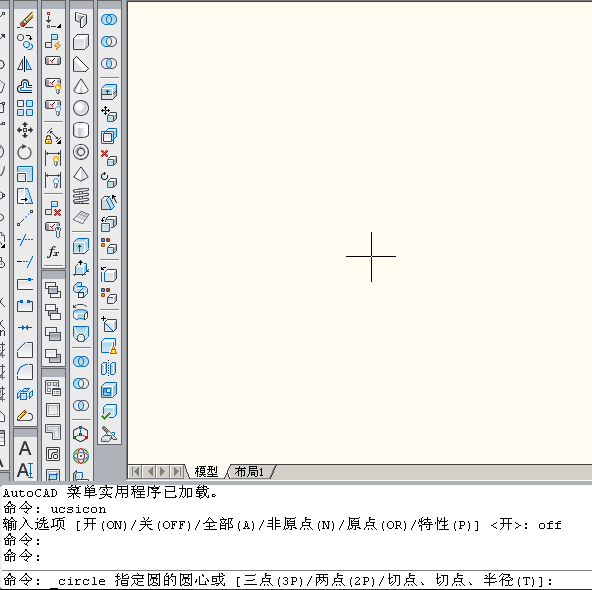Click the 3D Move gizmo icon
Viewport: 592px width, 590px height.
pos(81,434)
